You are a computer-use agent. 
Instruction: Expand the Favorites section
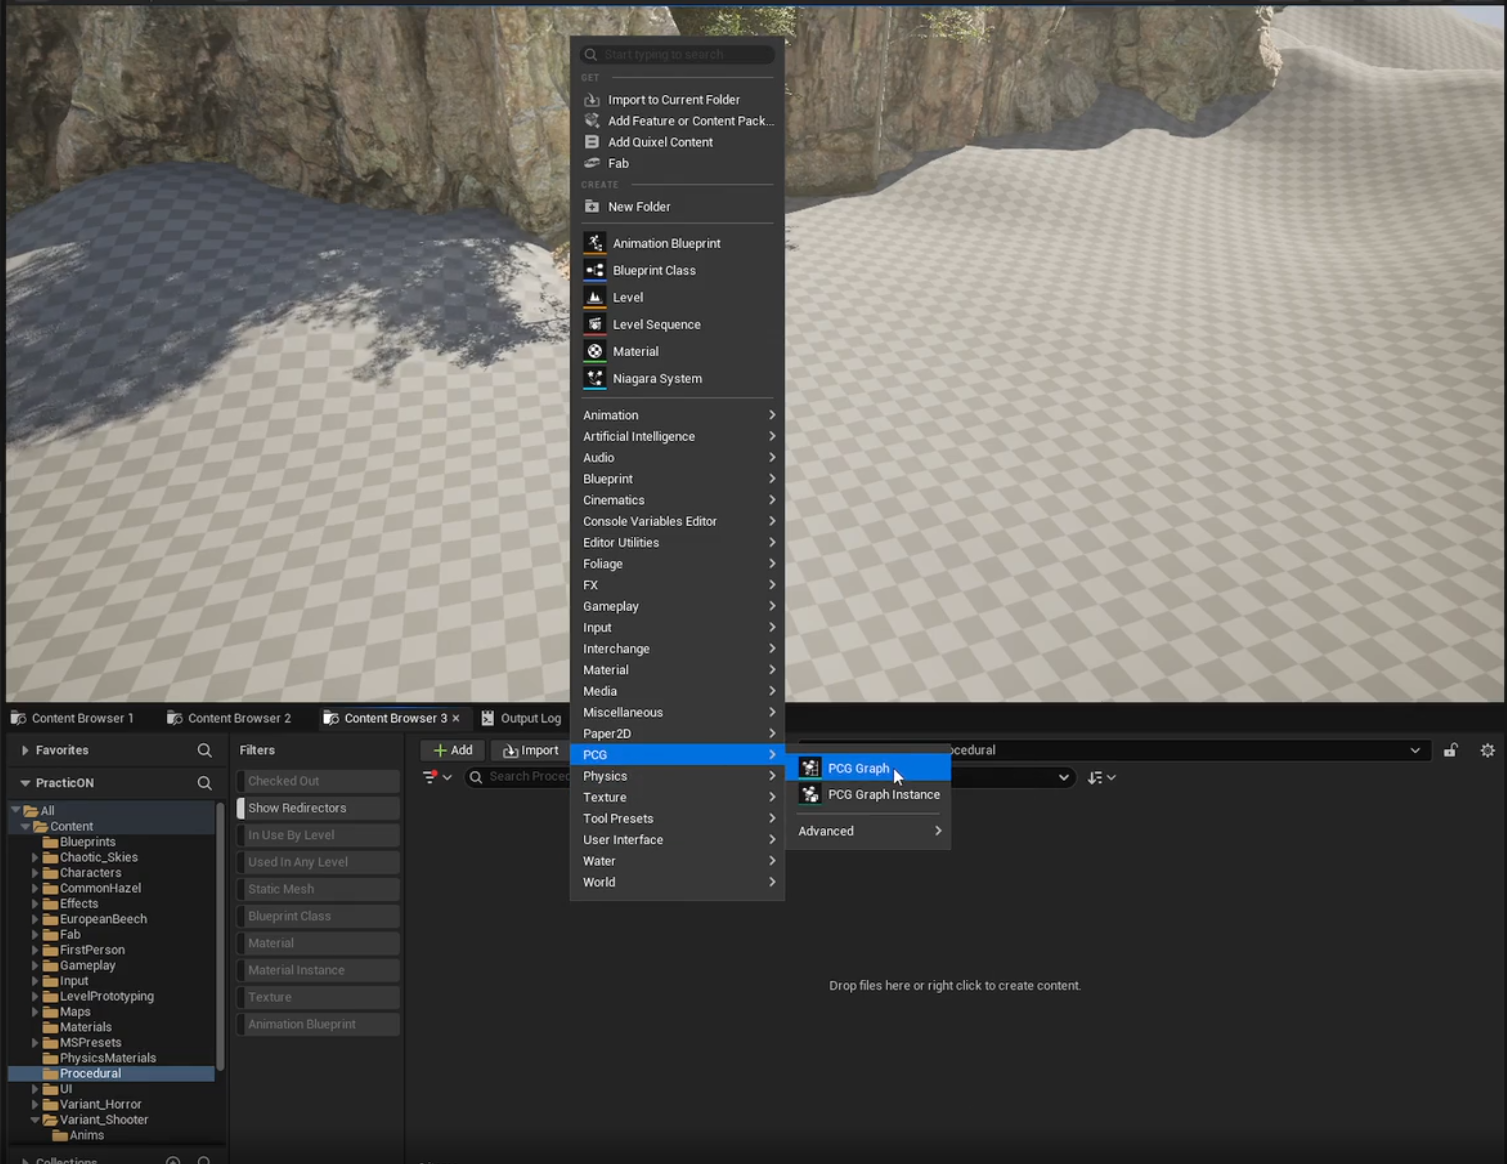(x=25, y=750)
